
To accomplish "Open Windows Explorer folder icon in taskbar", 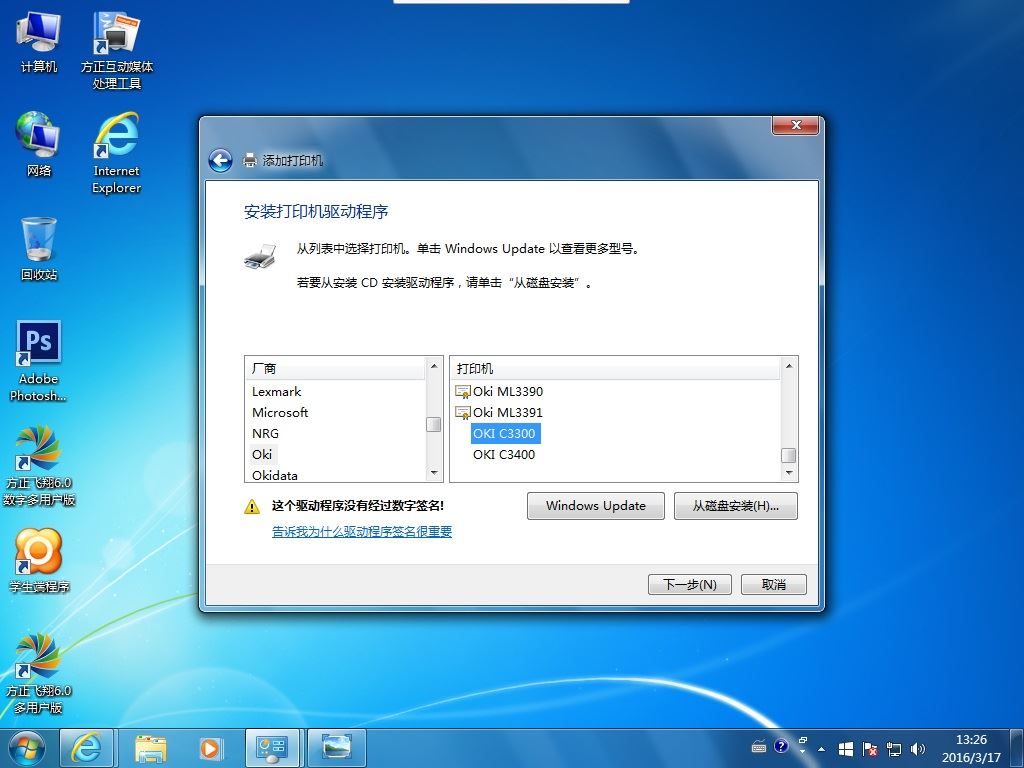I will (150, 748).
